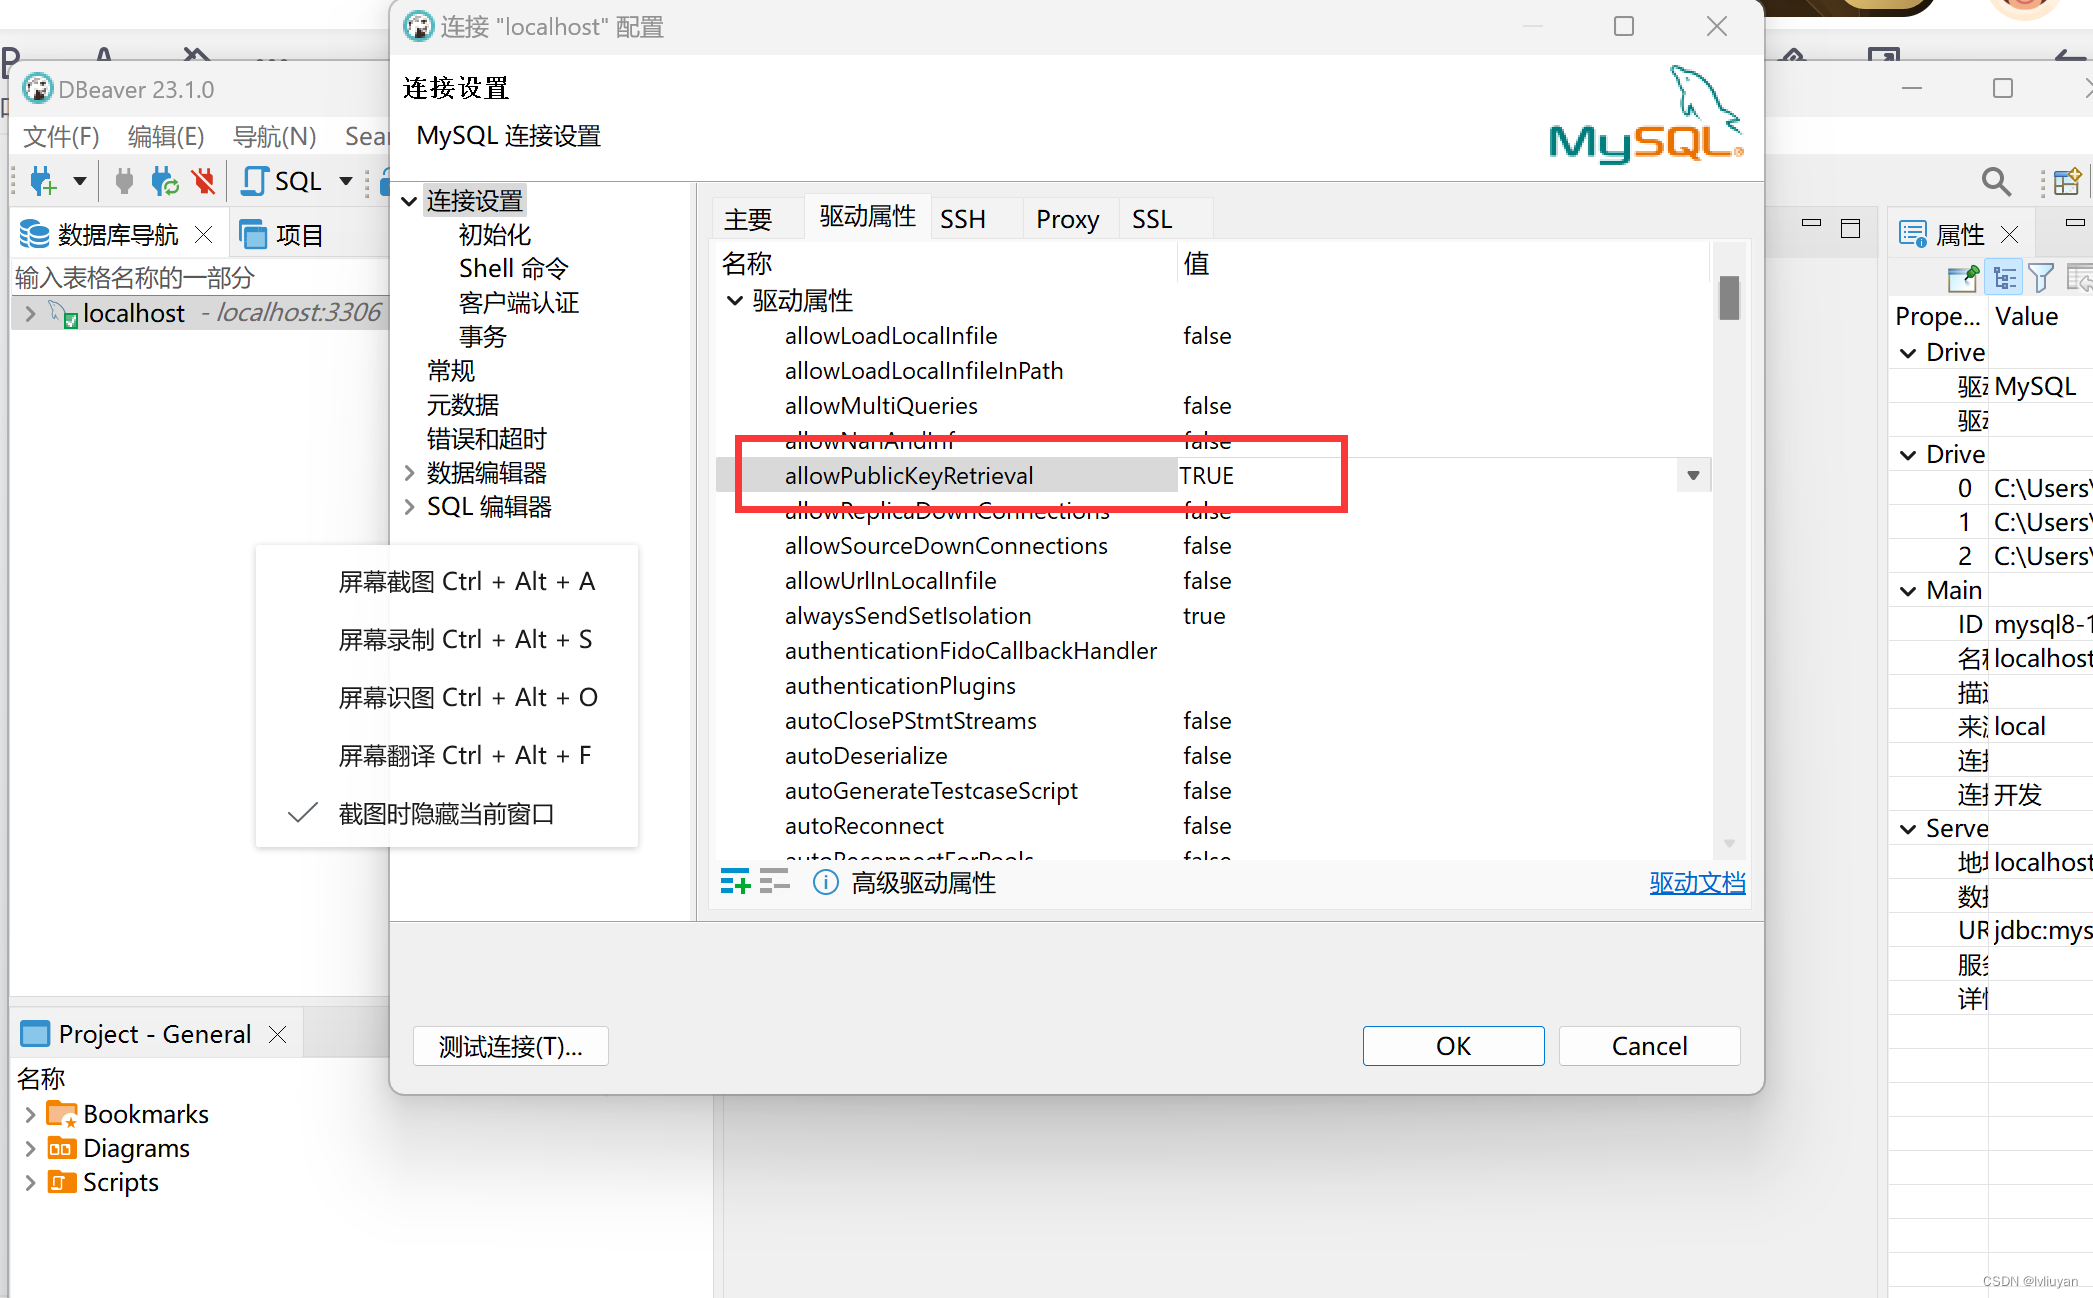Switch to the Proxy tab
This screenshot has height=1298, width=2093.
pos(1066,218)
